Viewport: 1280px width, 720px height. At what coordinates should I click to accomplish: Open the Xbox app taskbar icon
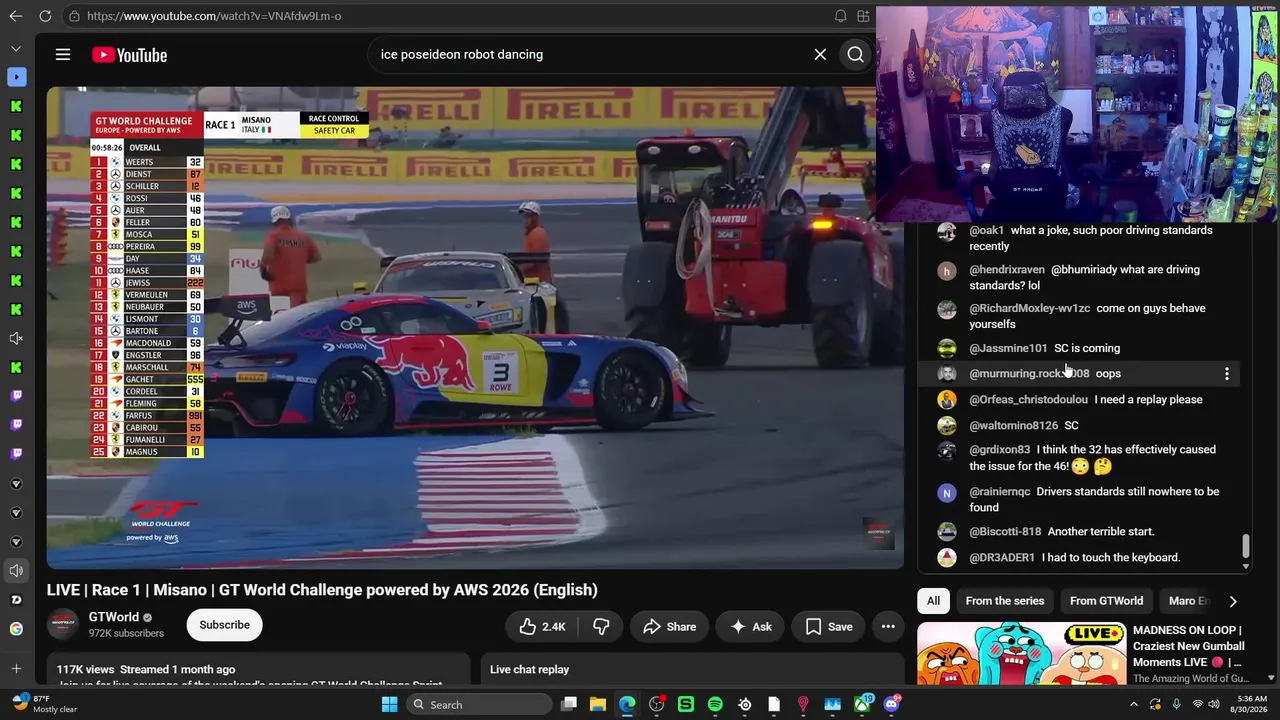861,704
